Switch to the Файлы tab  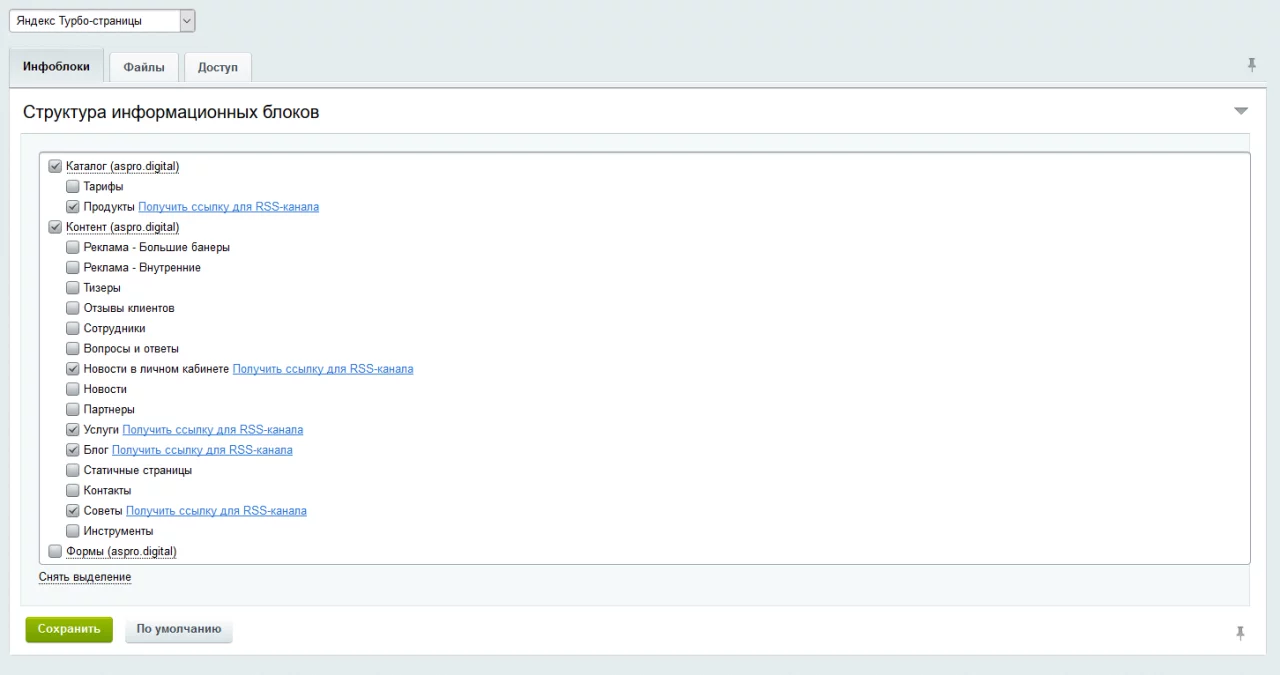coord(144,67)
